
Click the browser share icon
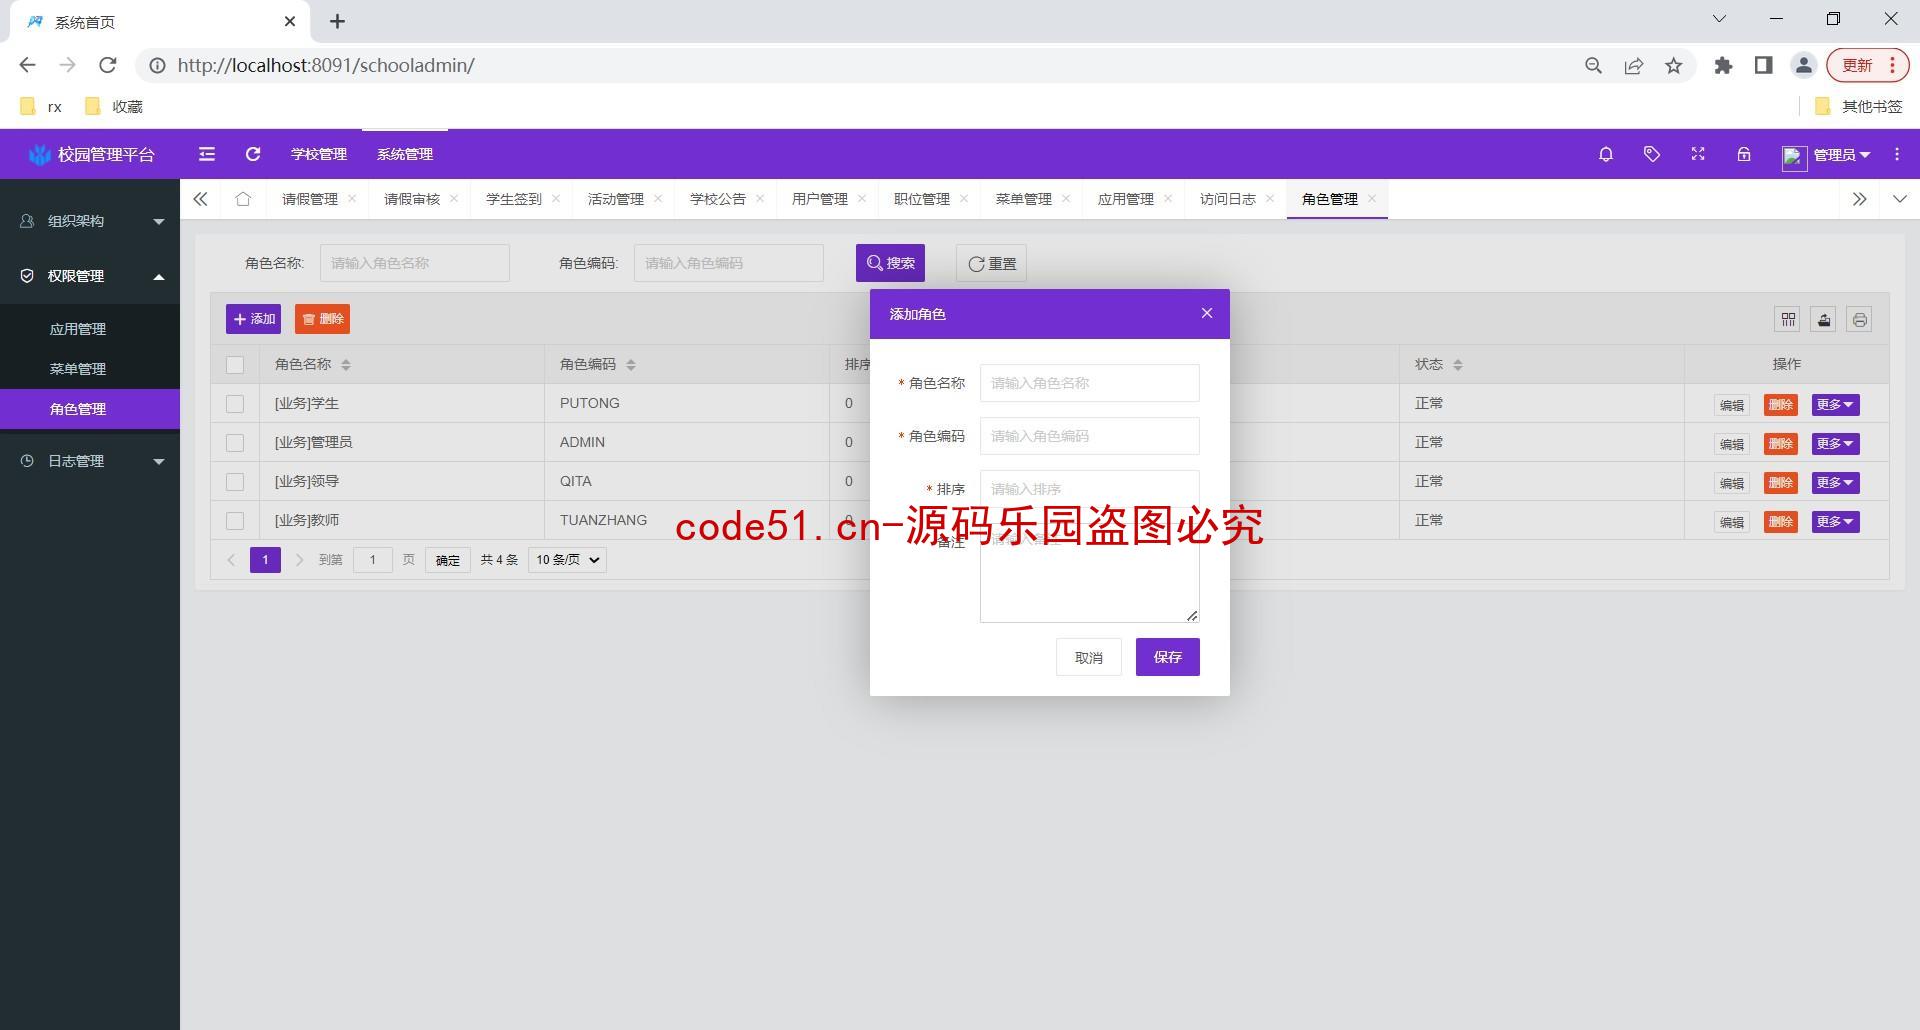tap(1634, 66)
